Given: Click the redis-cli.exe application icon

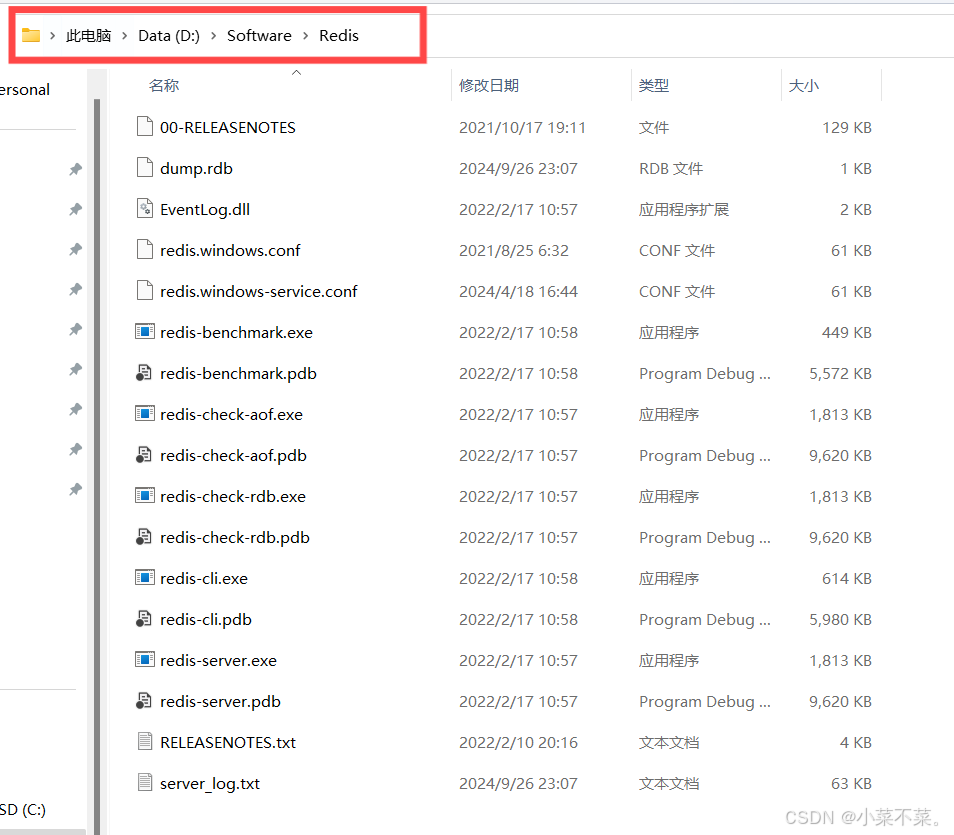Looking at the screenshot, I should (x=145, y=578).
